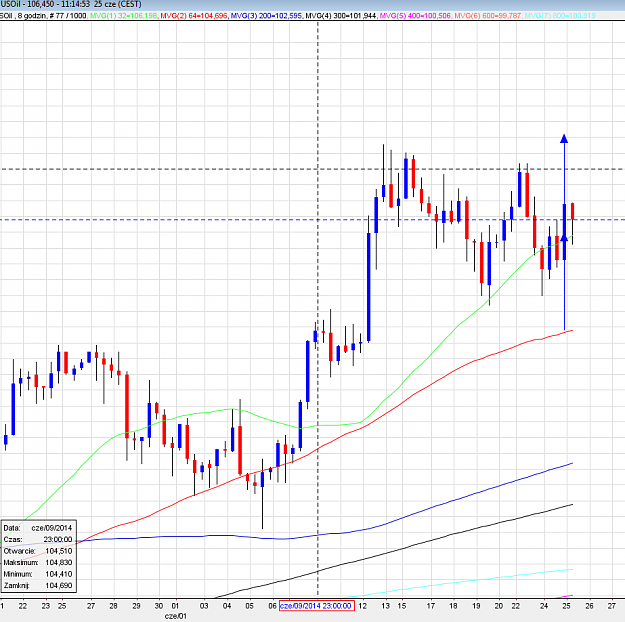Click the date axis label 12
Screen dimensions: 625x622
(x=362, y=606)
